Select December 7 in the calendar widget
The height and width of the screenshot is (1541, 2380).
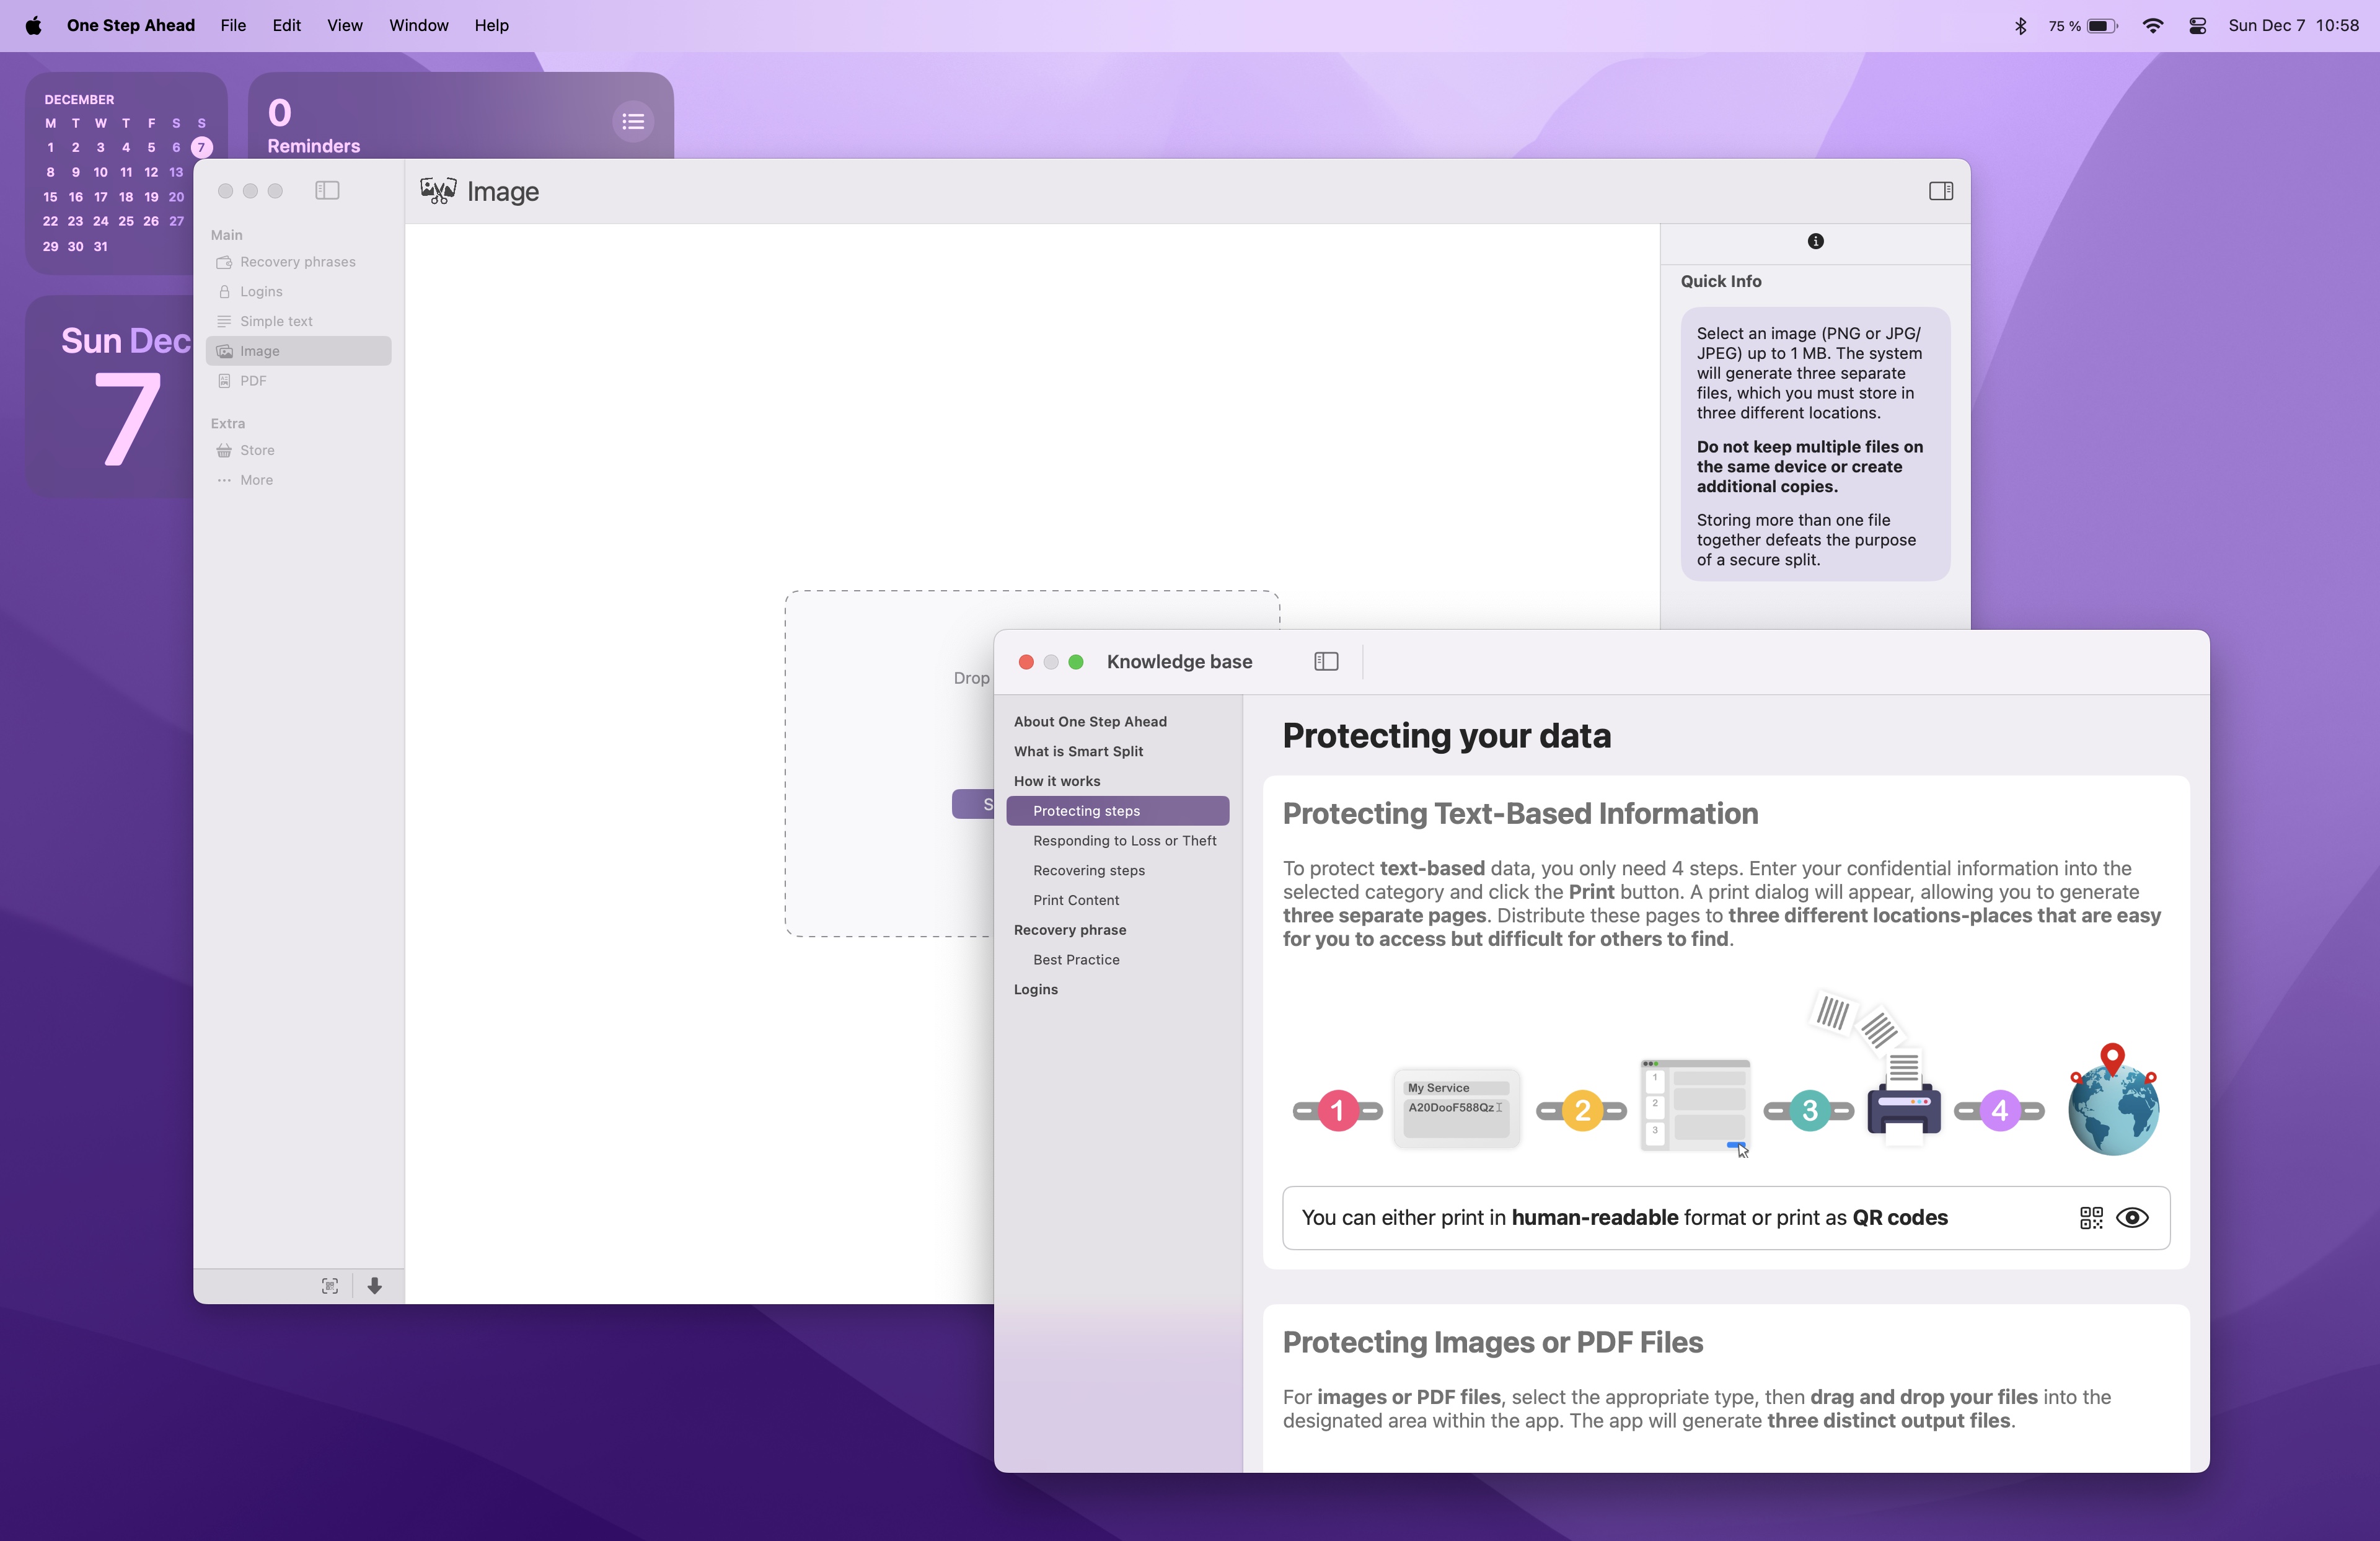200,147
